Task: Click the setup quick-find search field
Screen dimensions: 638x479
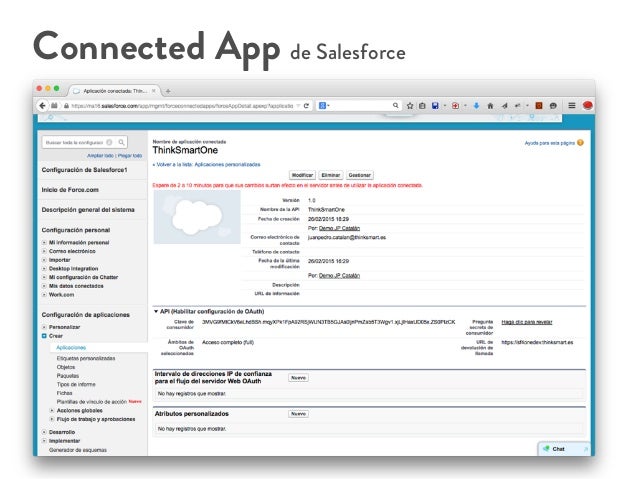Action: tap(73, 143)
